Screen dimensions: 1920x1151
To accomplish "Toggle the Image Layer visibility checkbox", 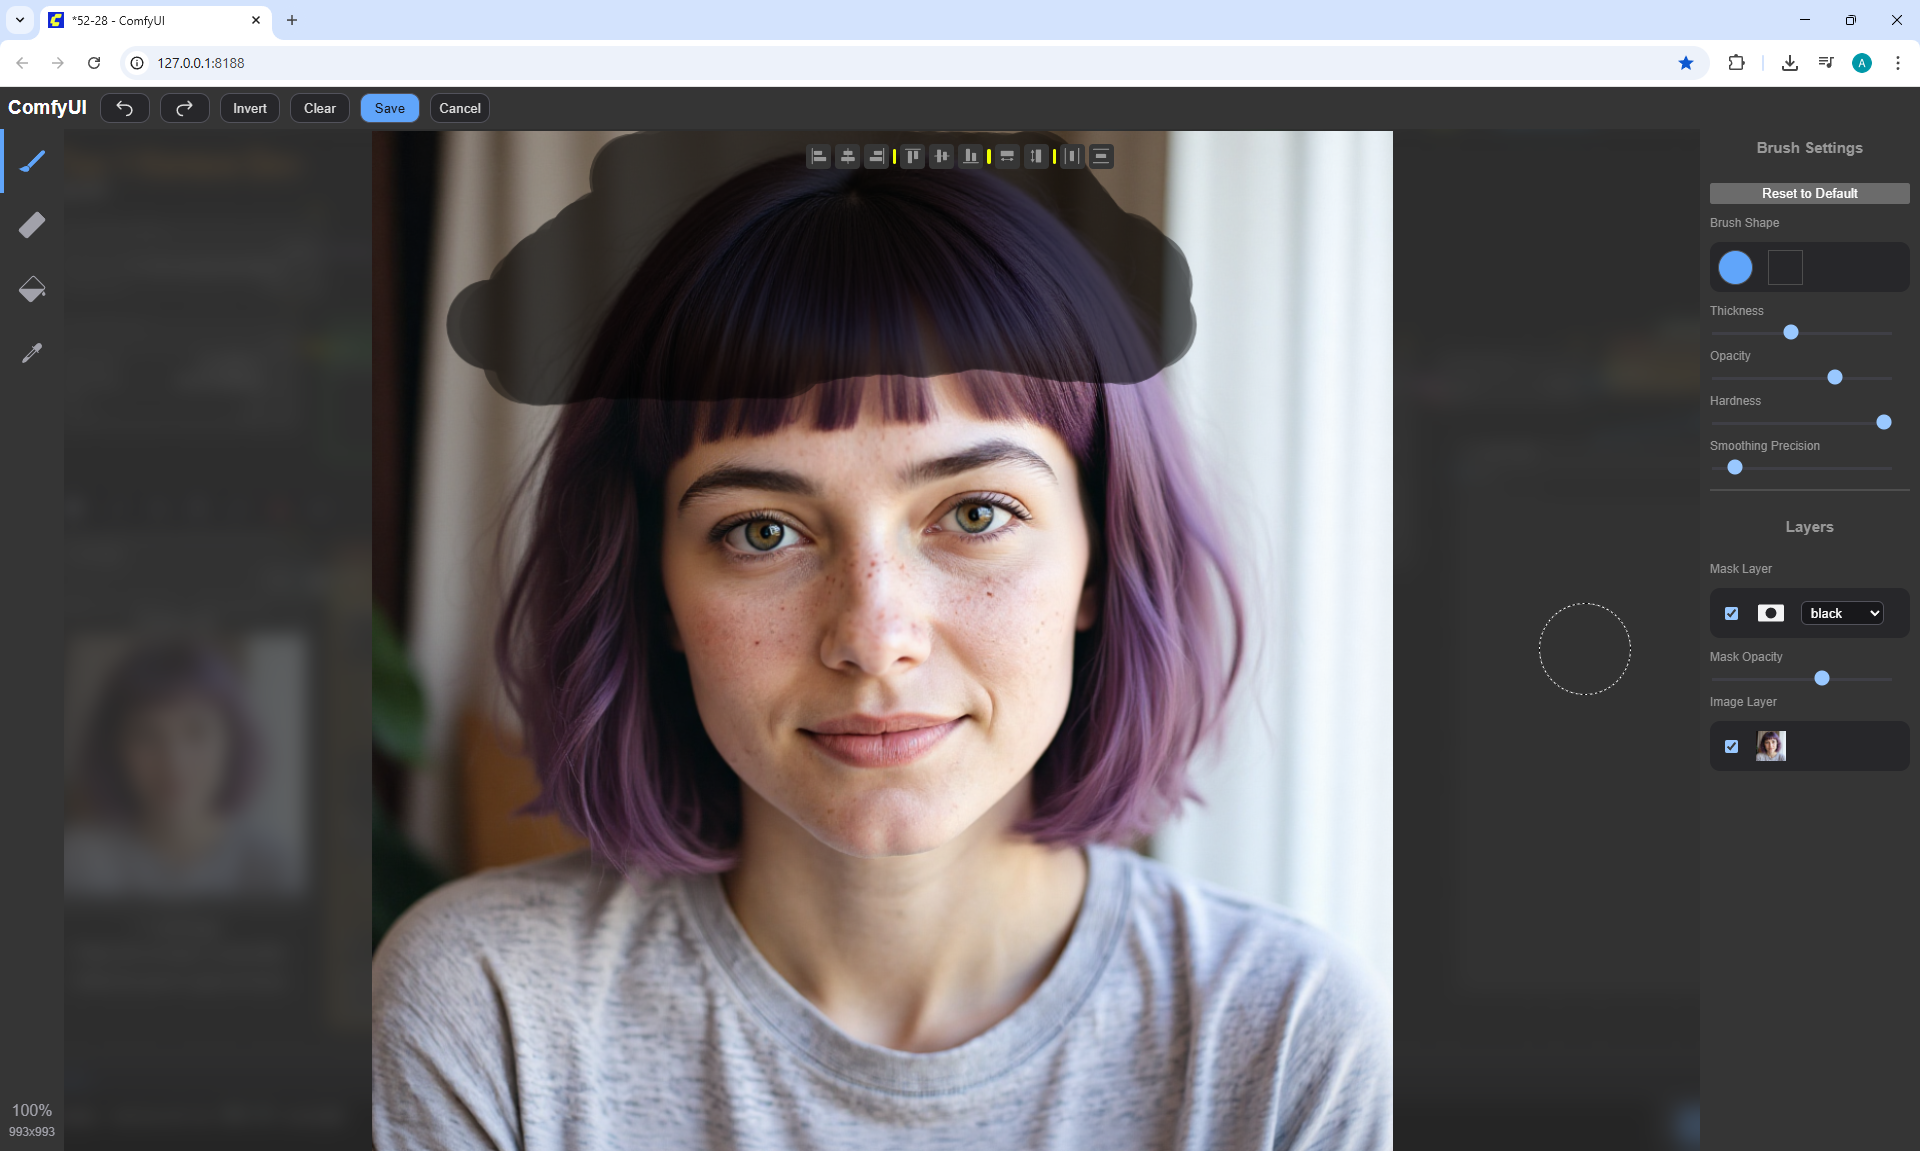I will tap(1731, 746).
